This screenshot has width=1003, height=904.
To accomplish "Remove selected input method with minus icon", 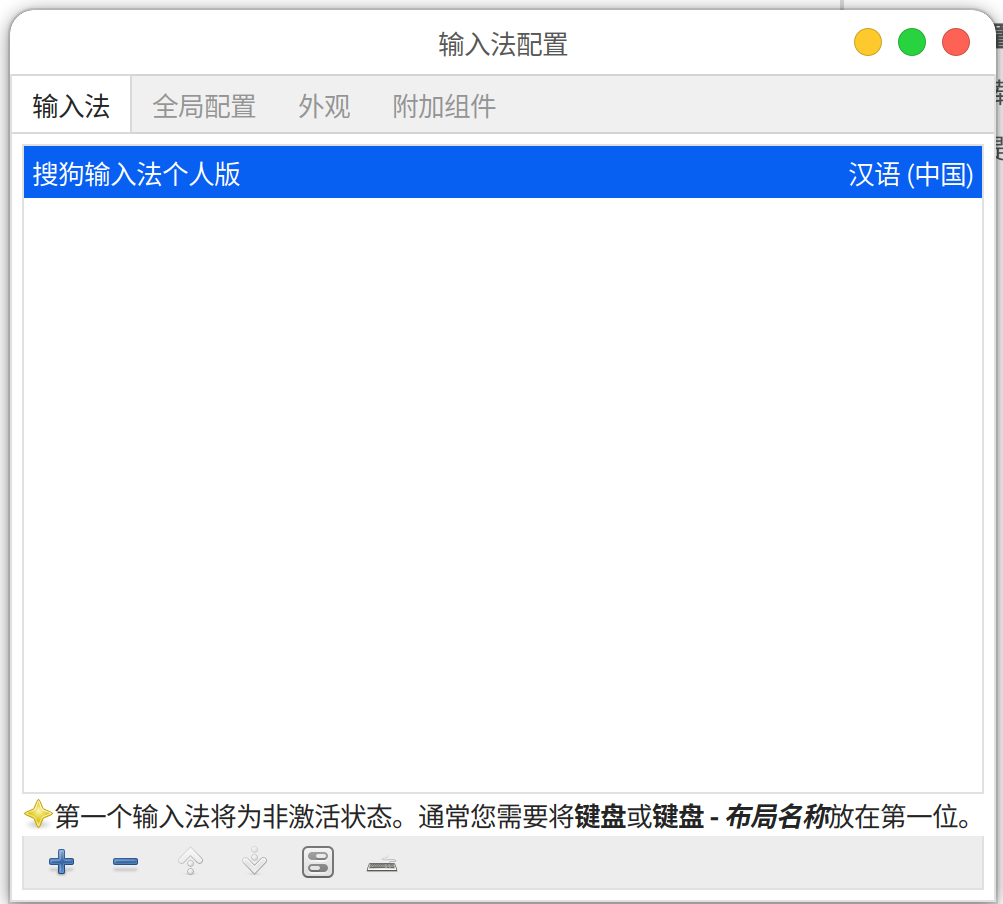I will [125, 862].
